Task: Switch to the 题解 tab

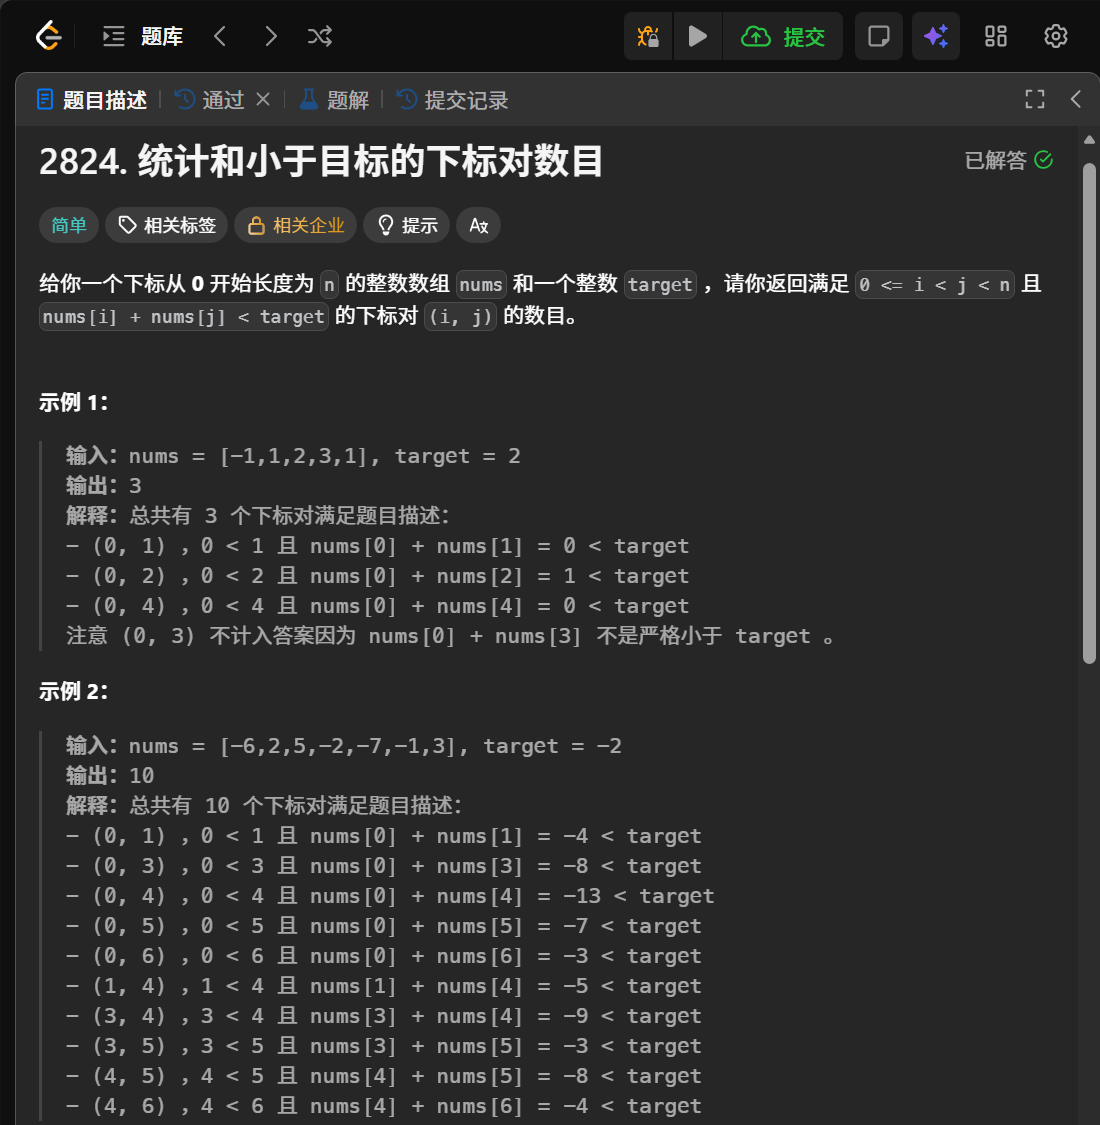Action: (334, 100)
